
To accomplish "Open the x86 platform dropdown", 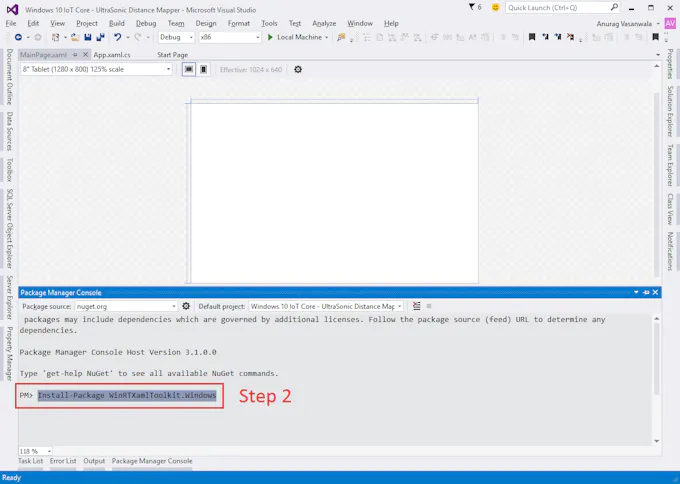I will click(x=230, y=37).
